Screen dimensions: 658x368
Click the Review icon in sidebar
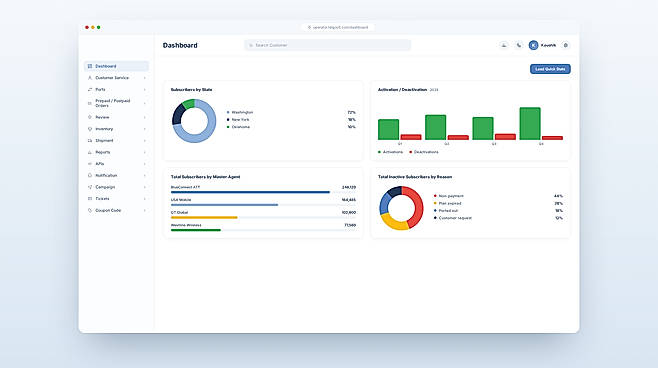[90, 117]
